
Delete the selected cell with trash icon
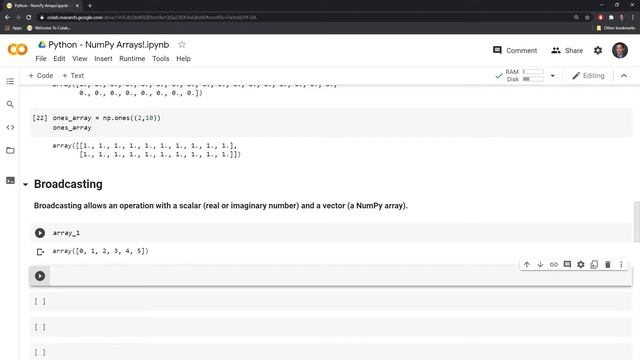click(x=608, y=264)
